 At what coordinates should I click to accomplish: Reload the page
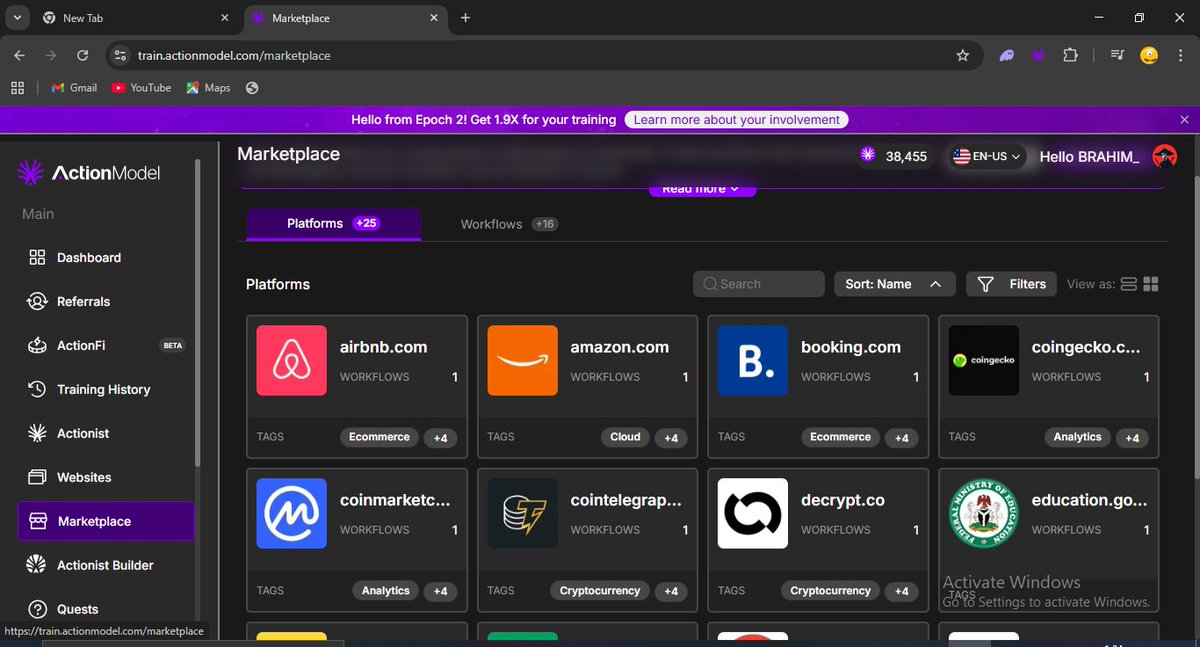(x=82, y=56)
